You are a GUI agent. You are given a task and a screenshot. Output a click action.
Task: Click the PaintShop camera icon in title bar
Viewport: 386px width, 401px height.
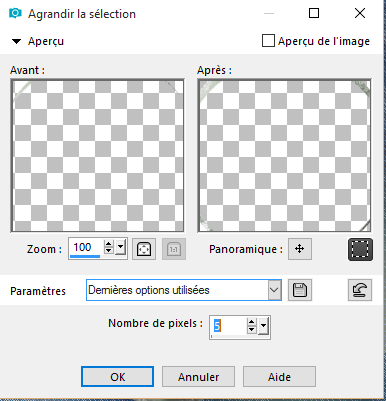click(x=15, y=13)
